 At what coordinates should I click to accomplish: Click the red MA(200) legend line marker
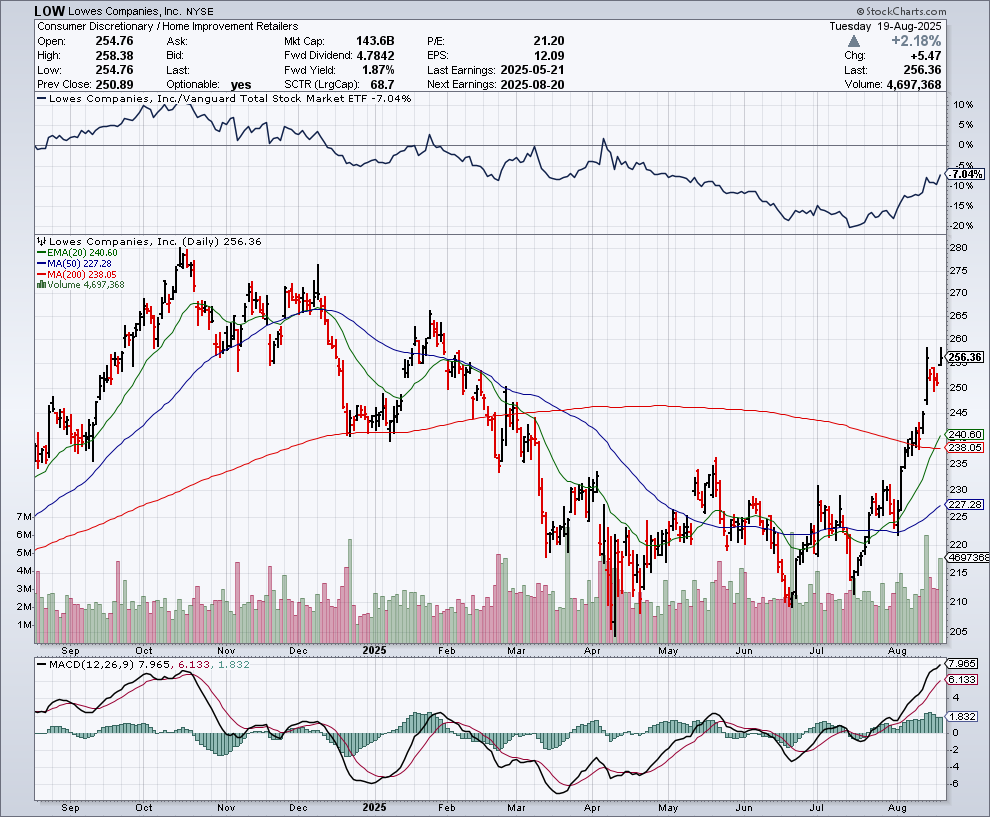pos(42,274)
